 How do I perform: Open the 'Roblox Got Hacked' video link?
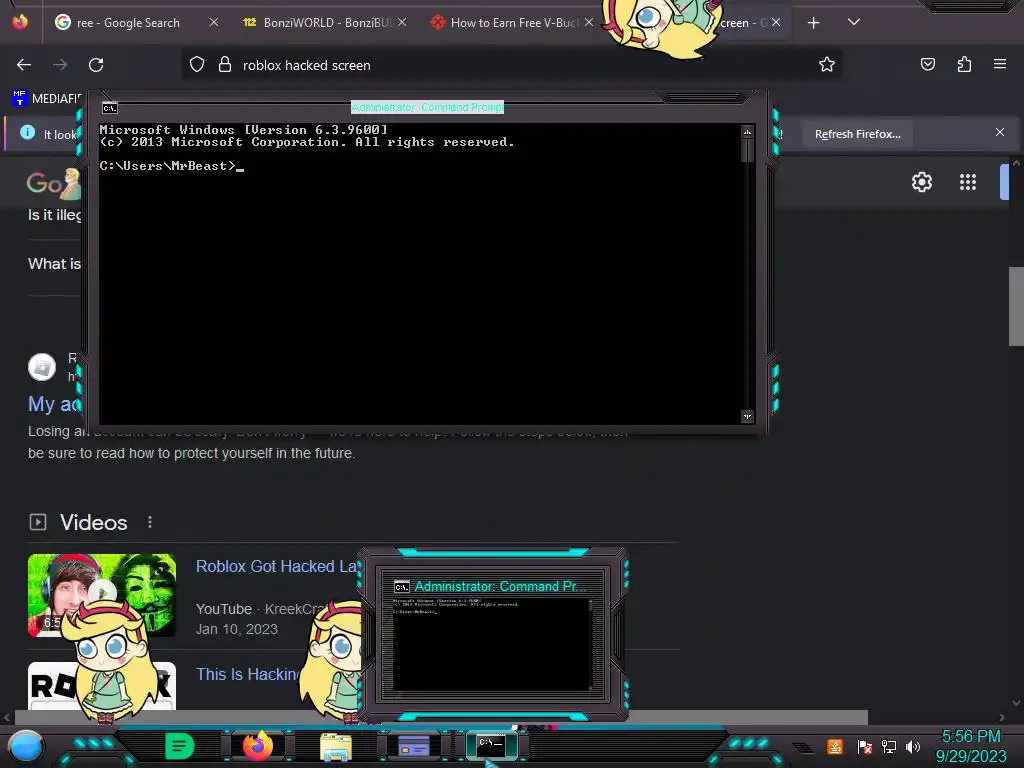(x=277, y=566)
